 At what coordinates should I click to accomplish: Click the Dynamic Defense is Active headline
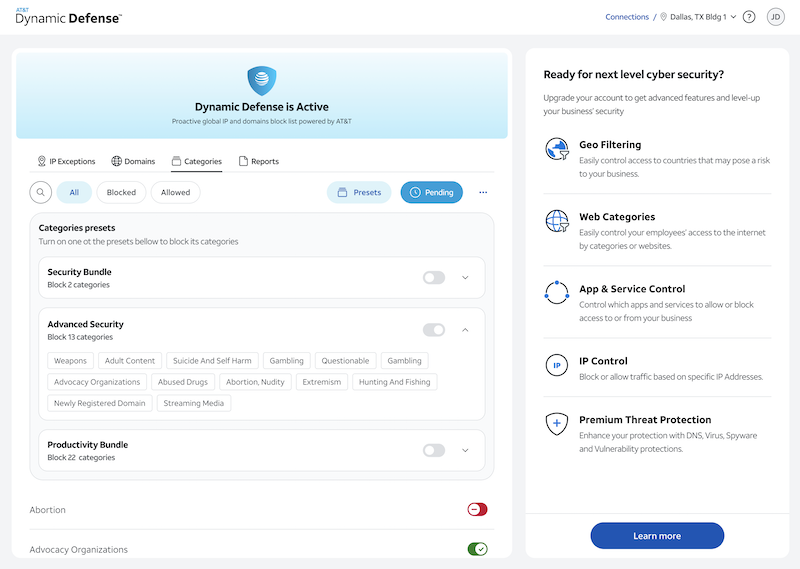(x=262, y=107)
